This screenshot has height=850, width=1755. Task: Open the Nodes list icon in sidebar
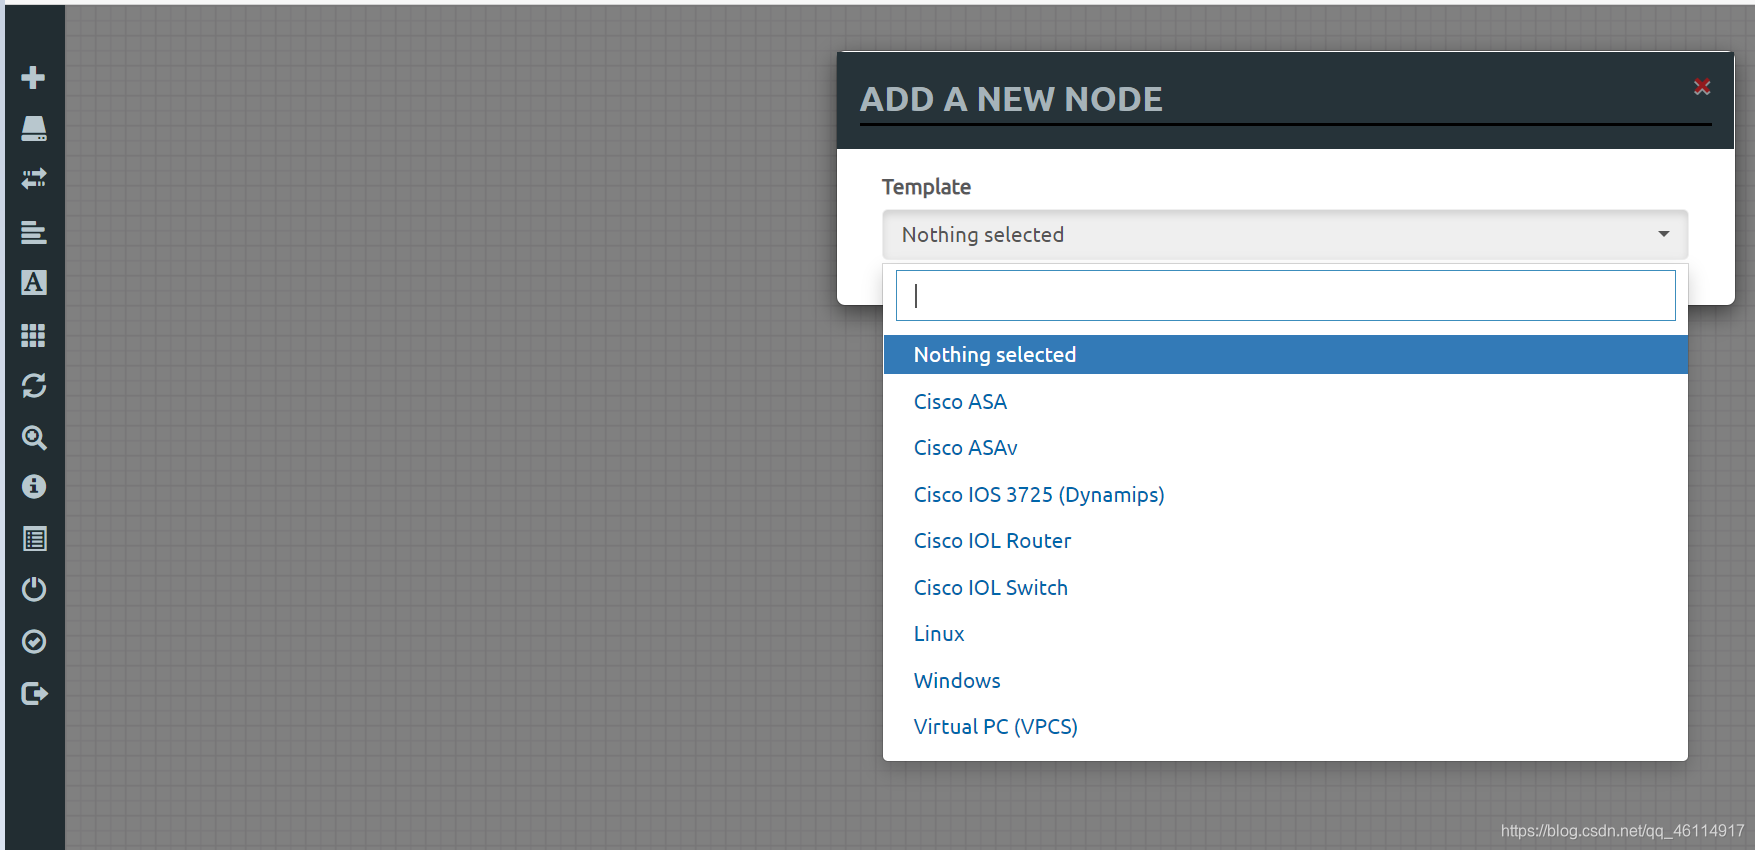[33, 128]
